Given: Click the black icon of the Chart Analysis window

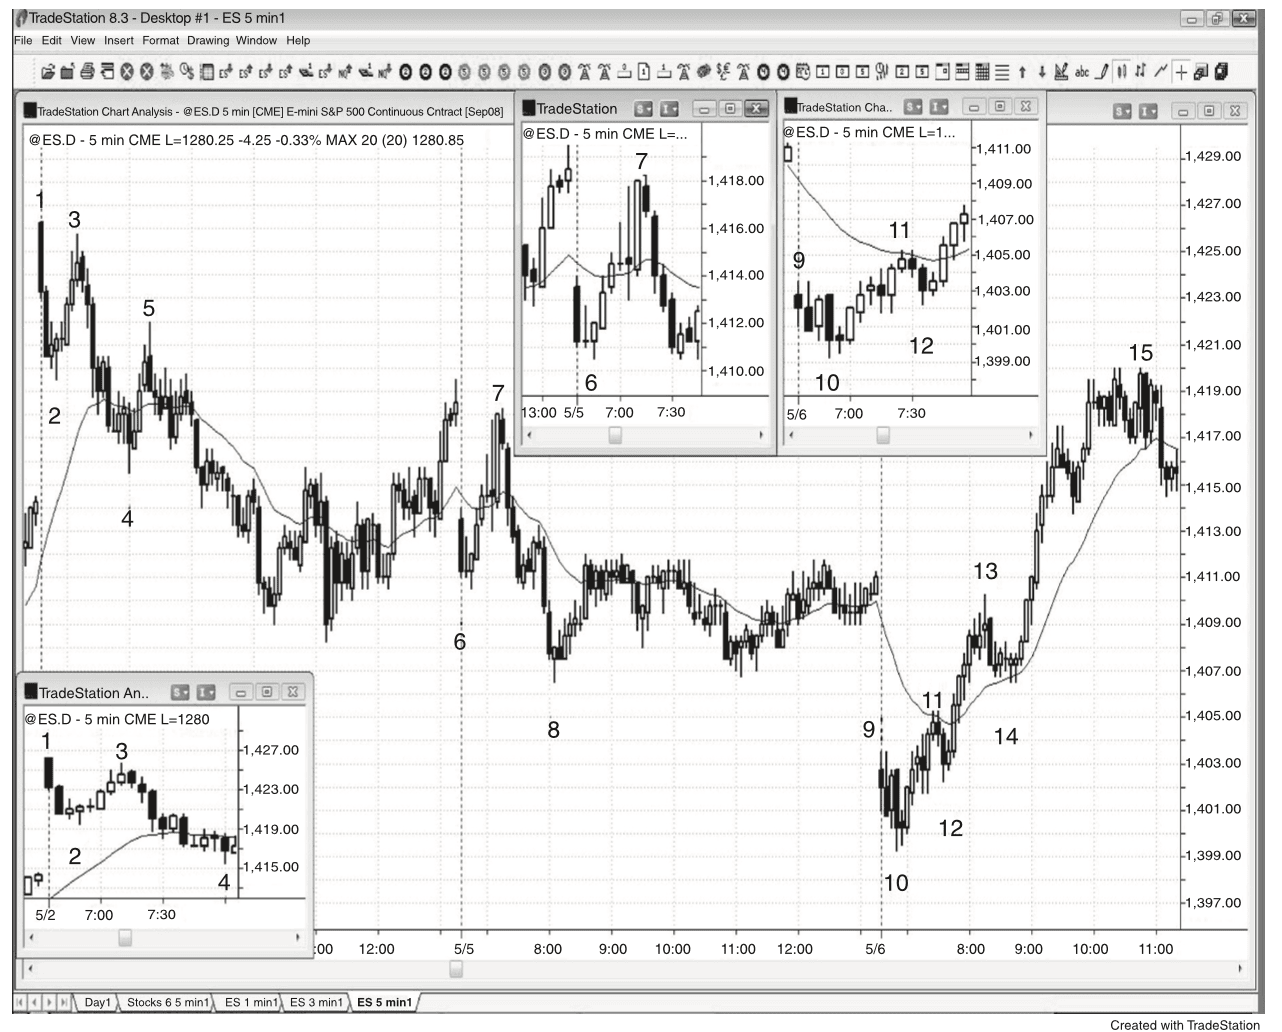Looking at the screenshot, I should tap(30, 111).
